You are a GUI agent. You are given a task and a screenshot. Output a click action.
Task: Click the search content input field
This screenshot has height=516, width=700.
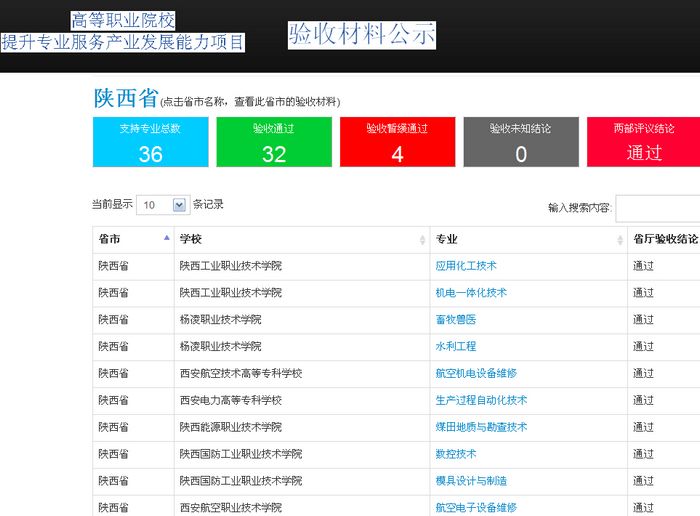(657, 208)
